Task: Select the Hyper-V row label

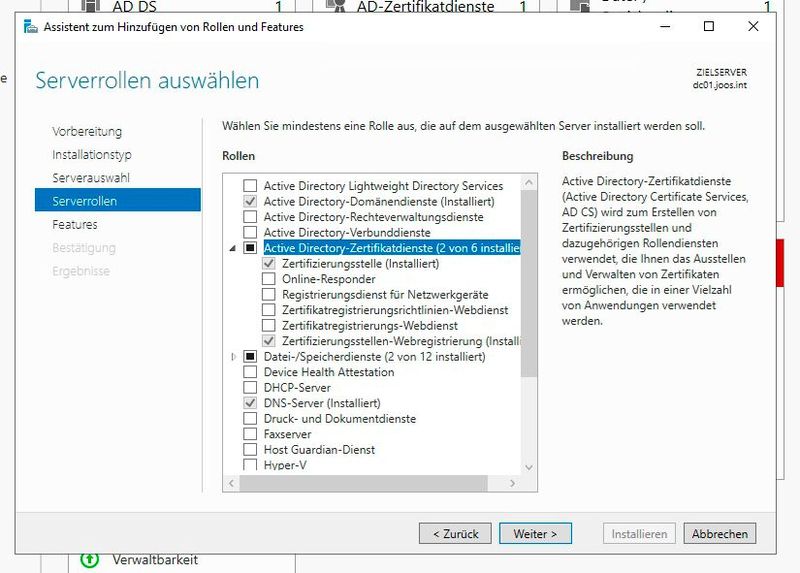Action: coord(285,465)
